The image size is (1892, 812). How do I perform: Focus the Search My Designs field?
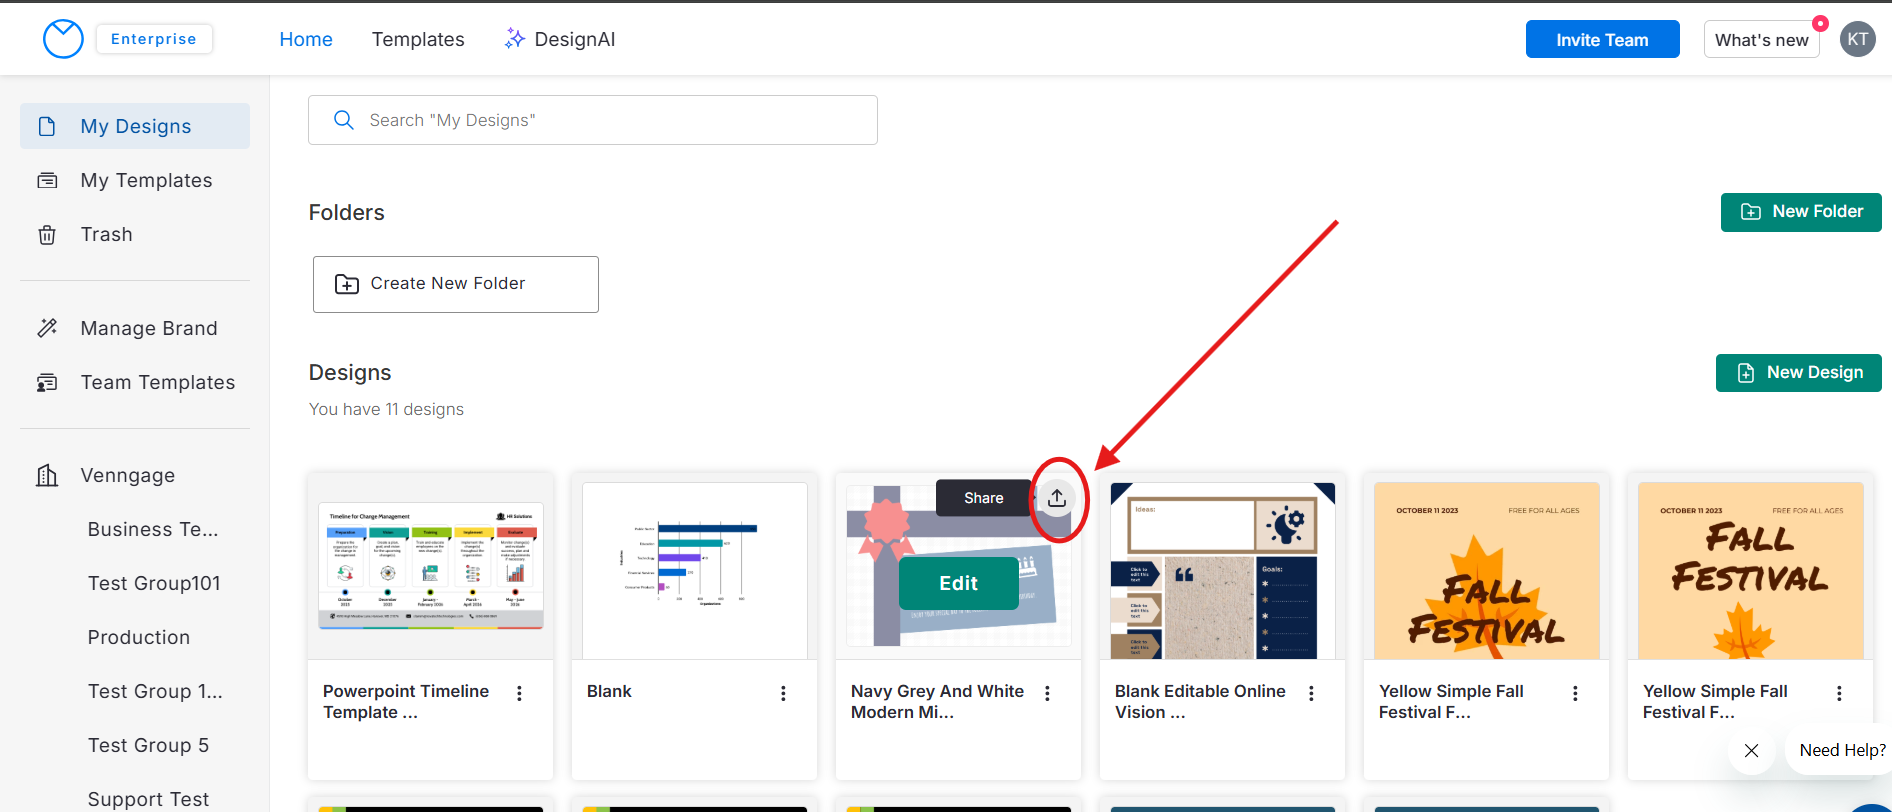click(x=610, y=120)
